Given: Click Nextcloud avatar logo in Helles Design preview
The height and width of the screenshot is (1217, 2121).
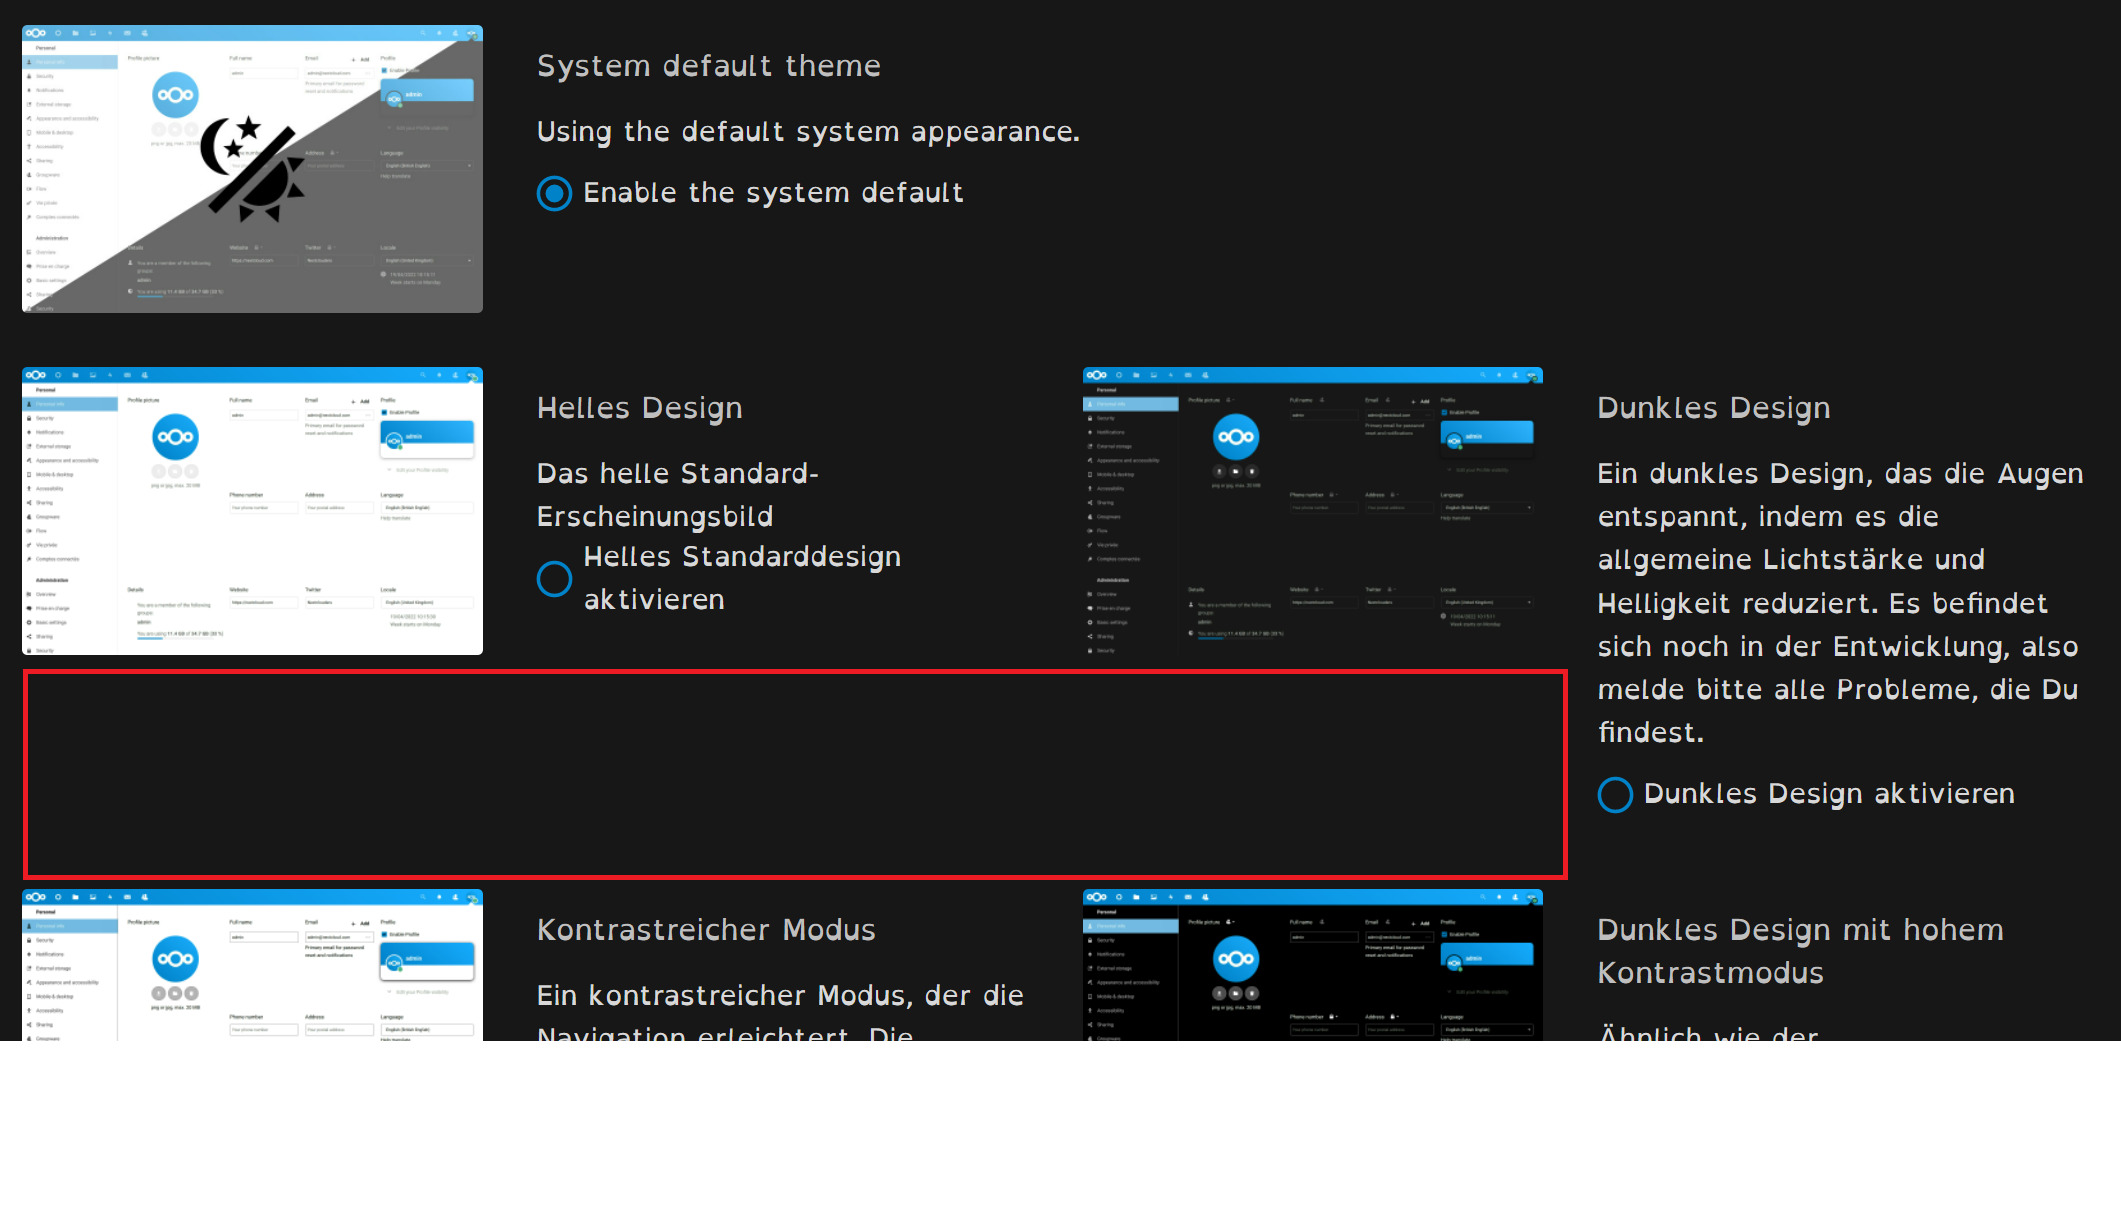Looking at the screenshot, I should pos(175,437).
